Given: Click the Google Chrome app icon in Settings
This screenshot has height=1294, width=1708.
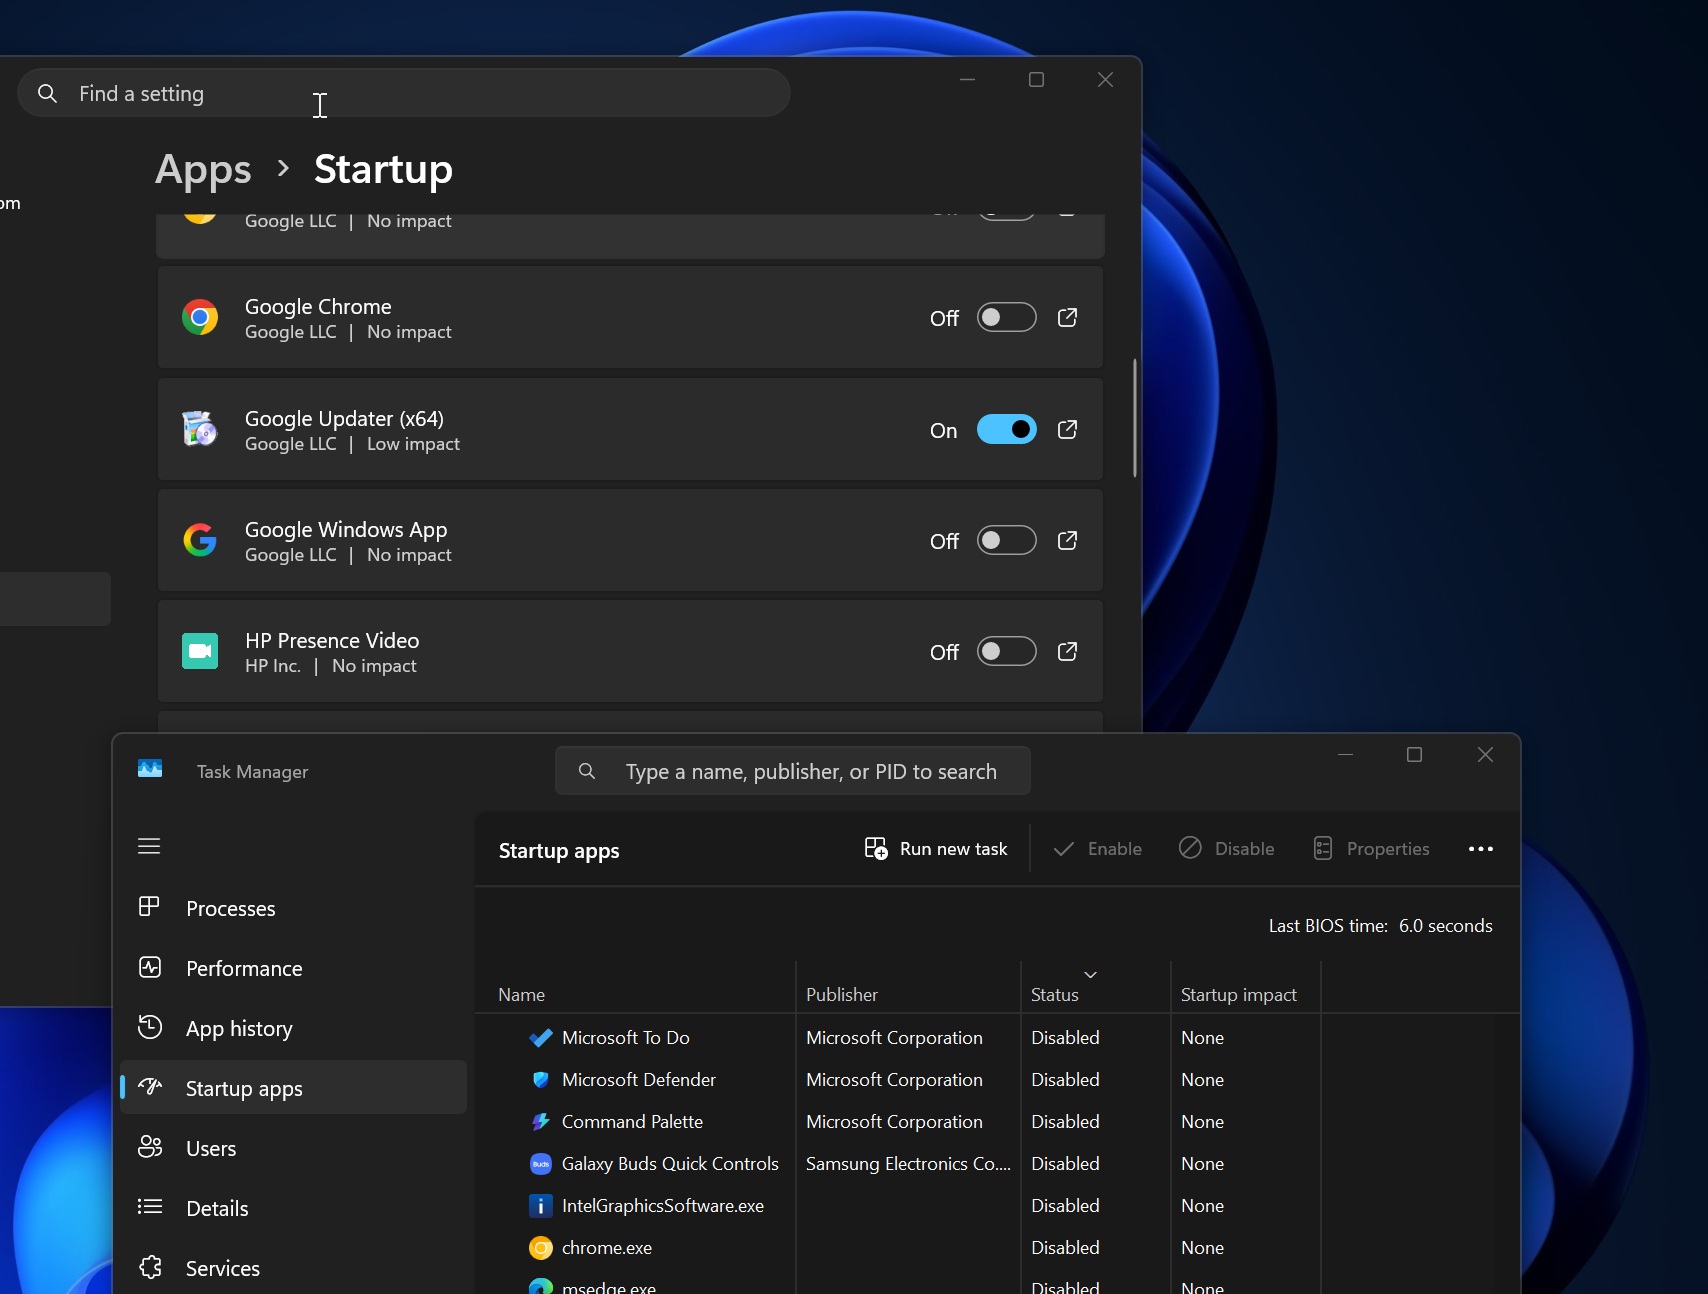Looking at the screenshot, I should tap(200, 317).
